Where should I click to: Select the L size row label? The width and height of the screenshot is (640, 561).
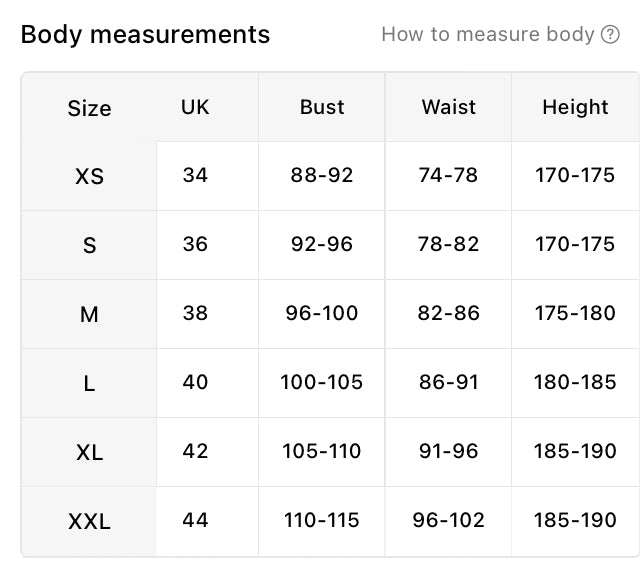pos(89,383)
